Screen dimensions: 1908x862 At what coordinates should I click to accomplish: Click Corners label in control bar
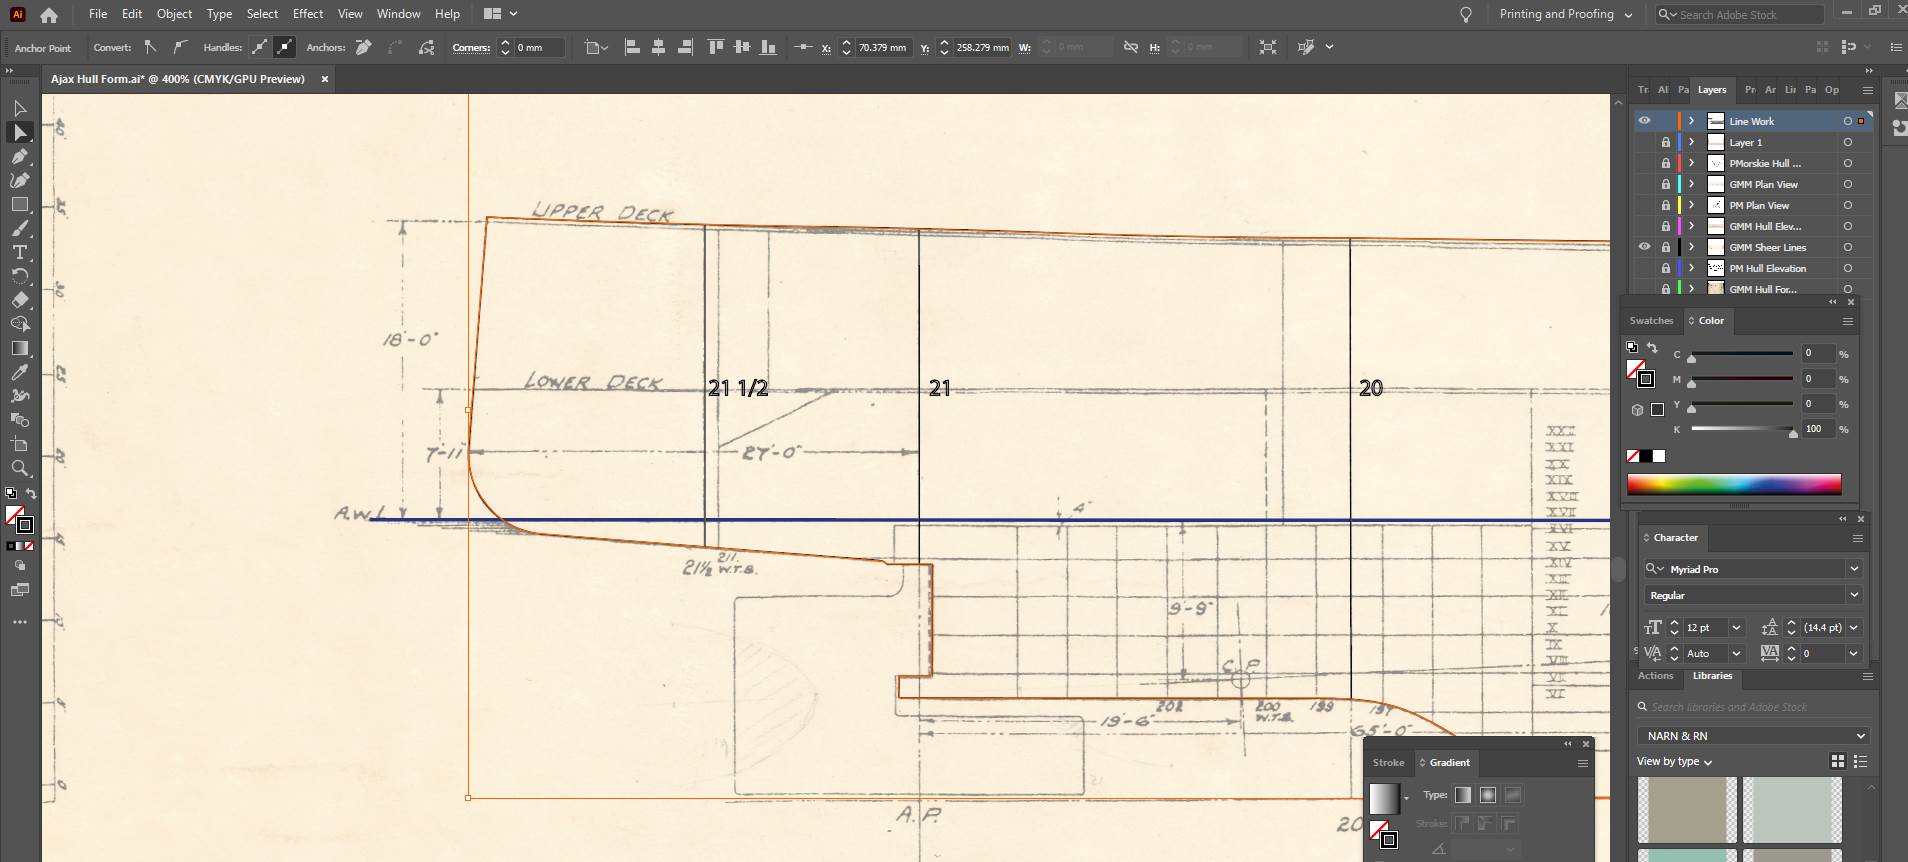[x=471, y=48]
